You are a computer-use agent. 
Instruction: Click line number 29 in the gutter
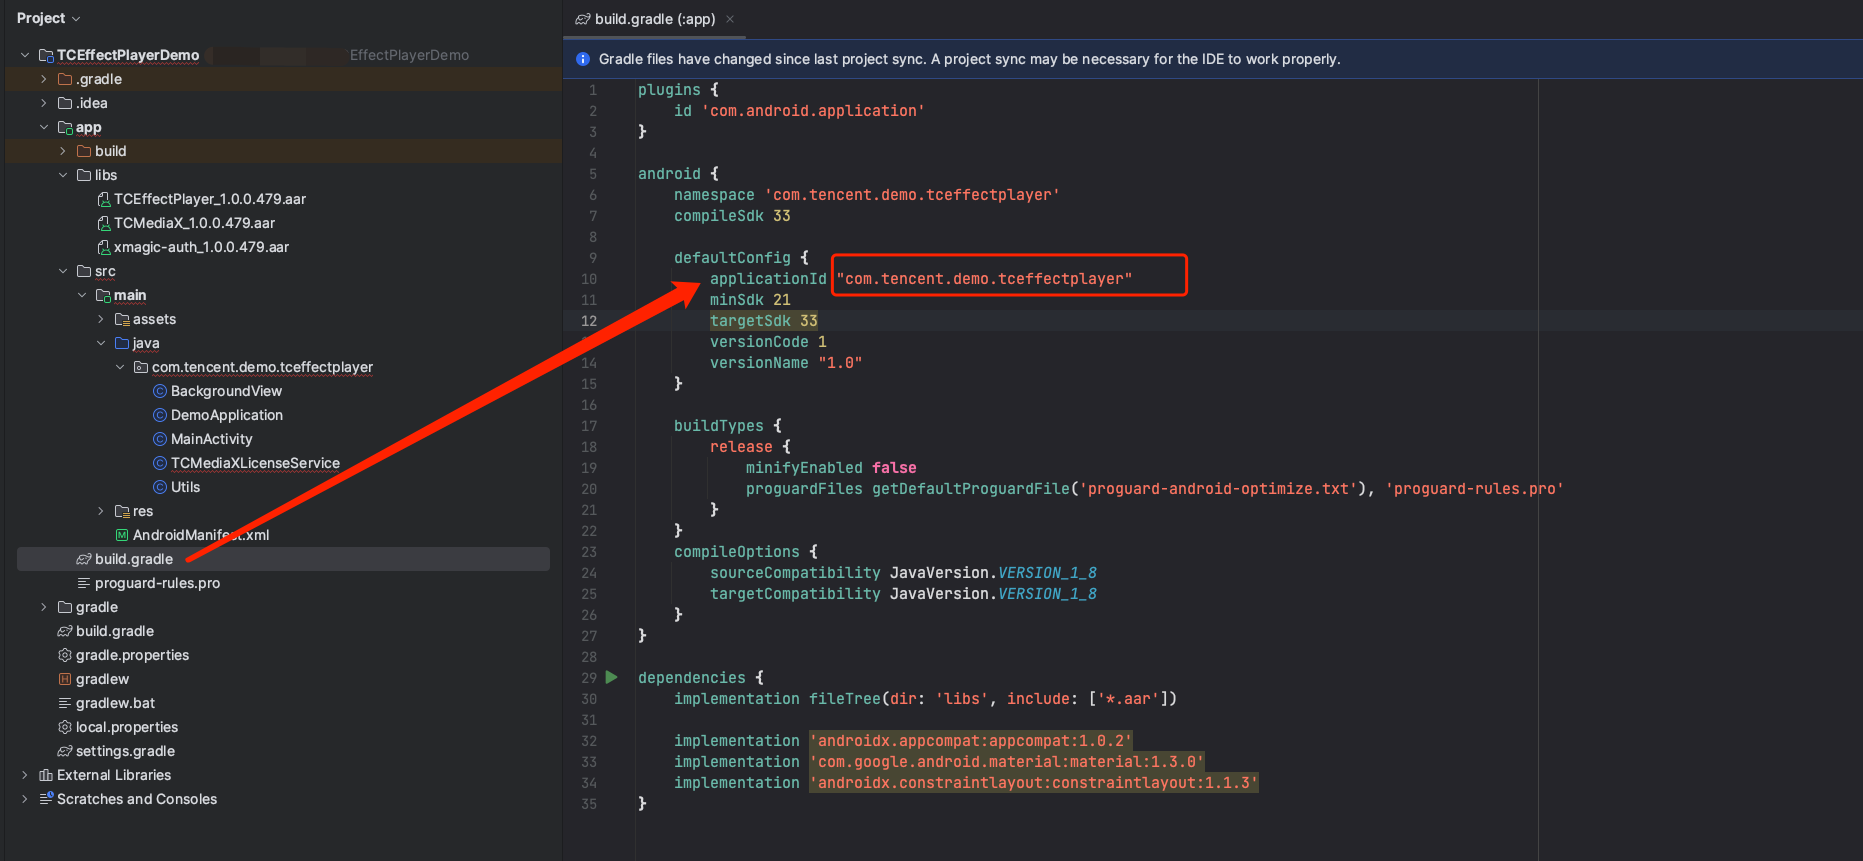point(589,678)
